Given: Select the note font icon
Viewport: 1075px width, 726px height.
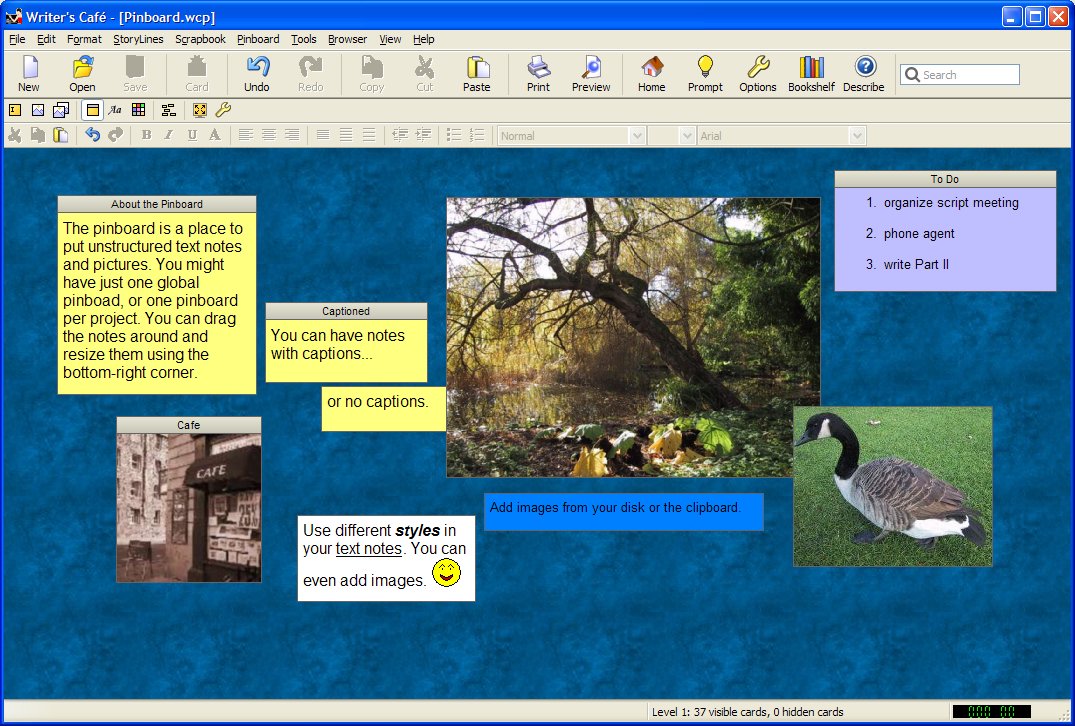Looking at the screenshot, I should (x=115, y=110).
